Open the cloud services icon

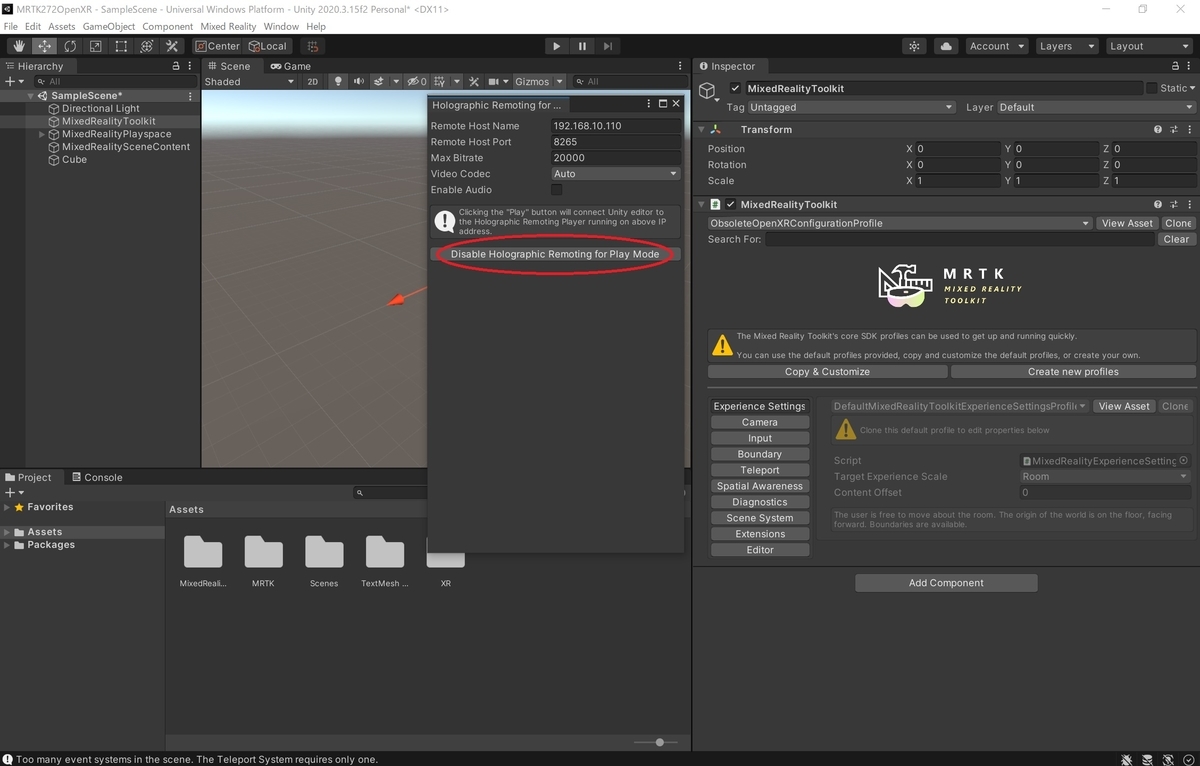[x=945, y=46]
